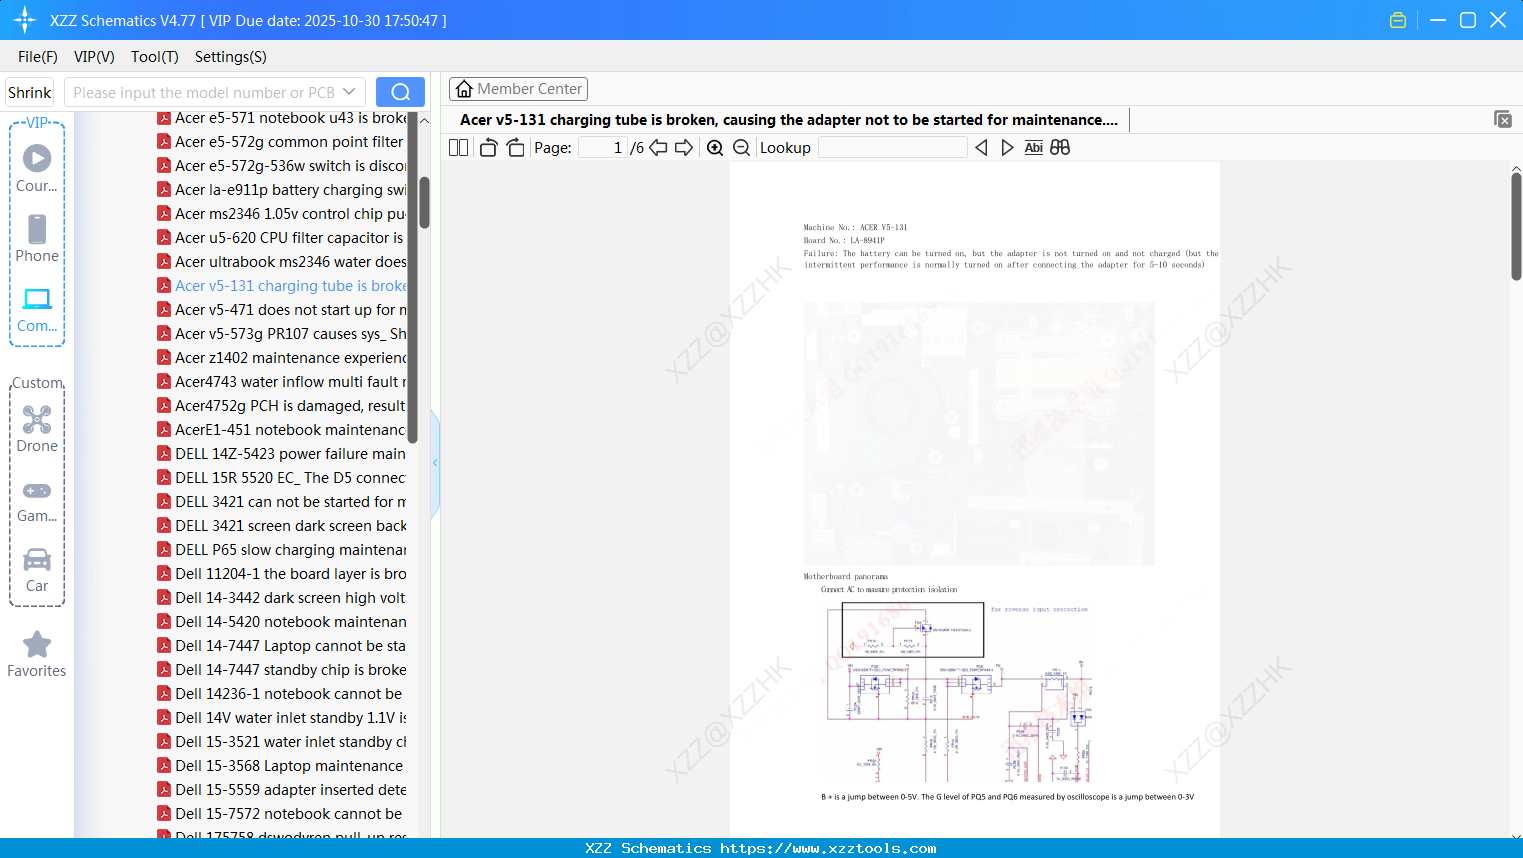The width and height of the screenshot is (1523, 858).
Task: Open 'Acer u5-620 CPU filter capacitor' file
Action: 282,238
